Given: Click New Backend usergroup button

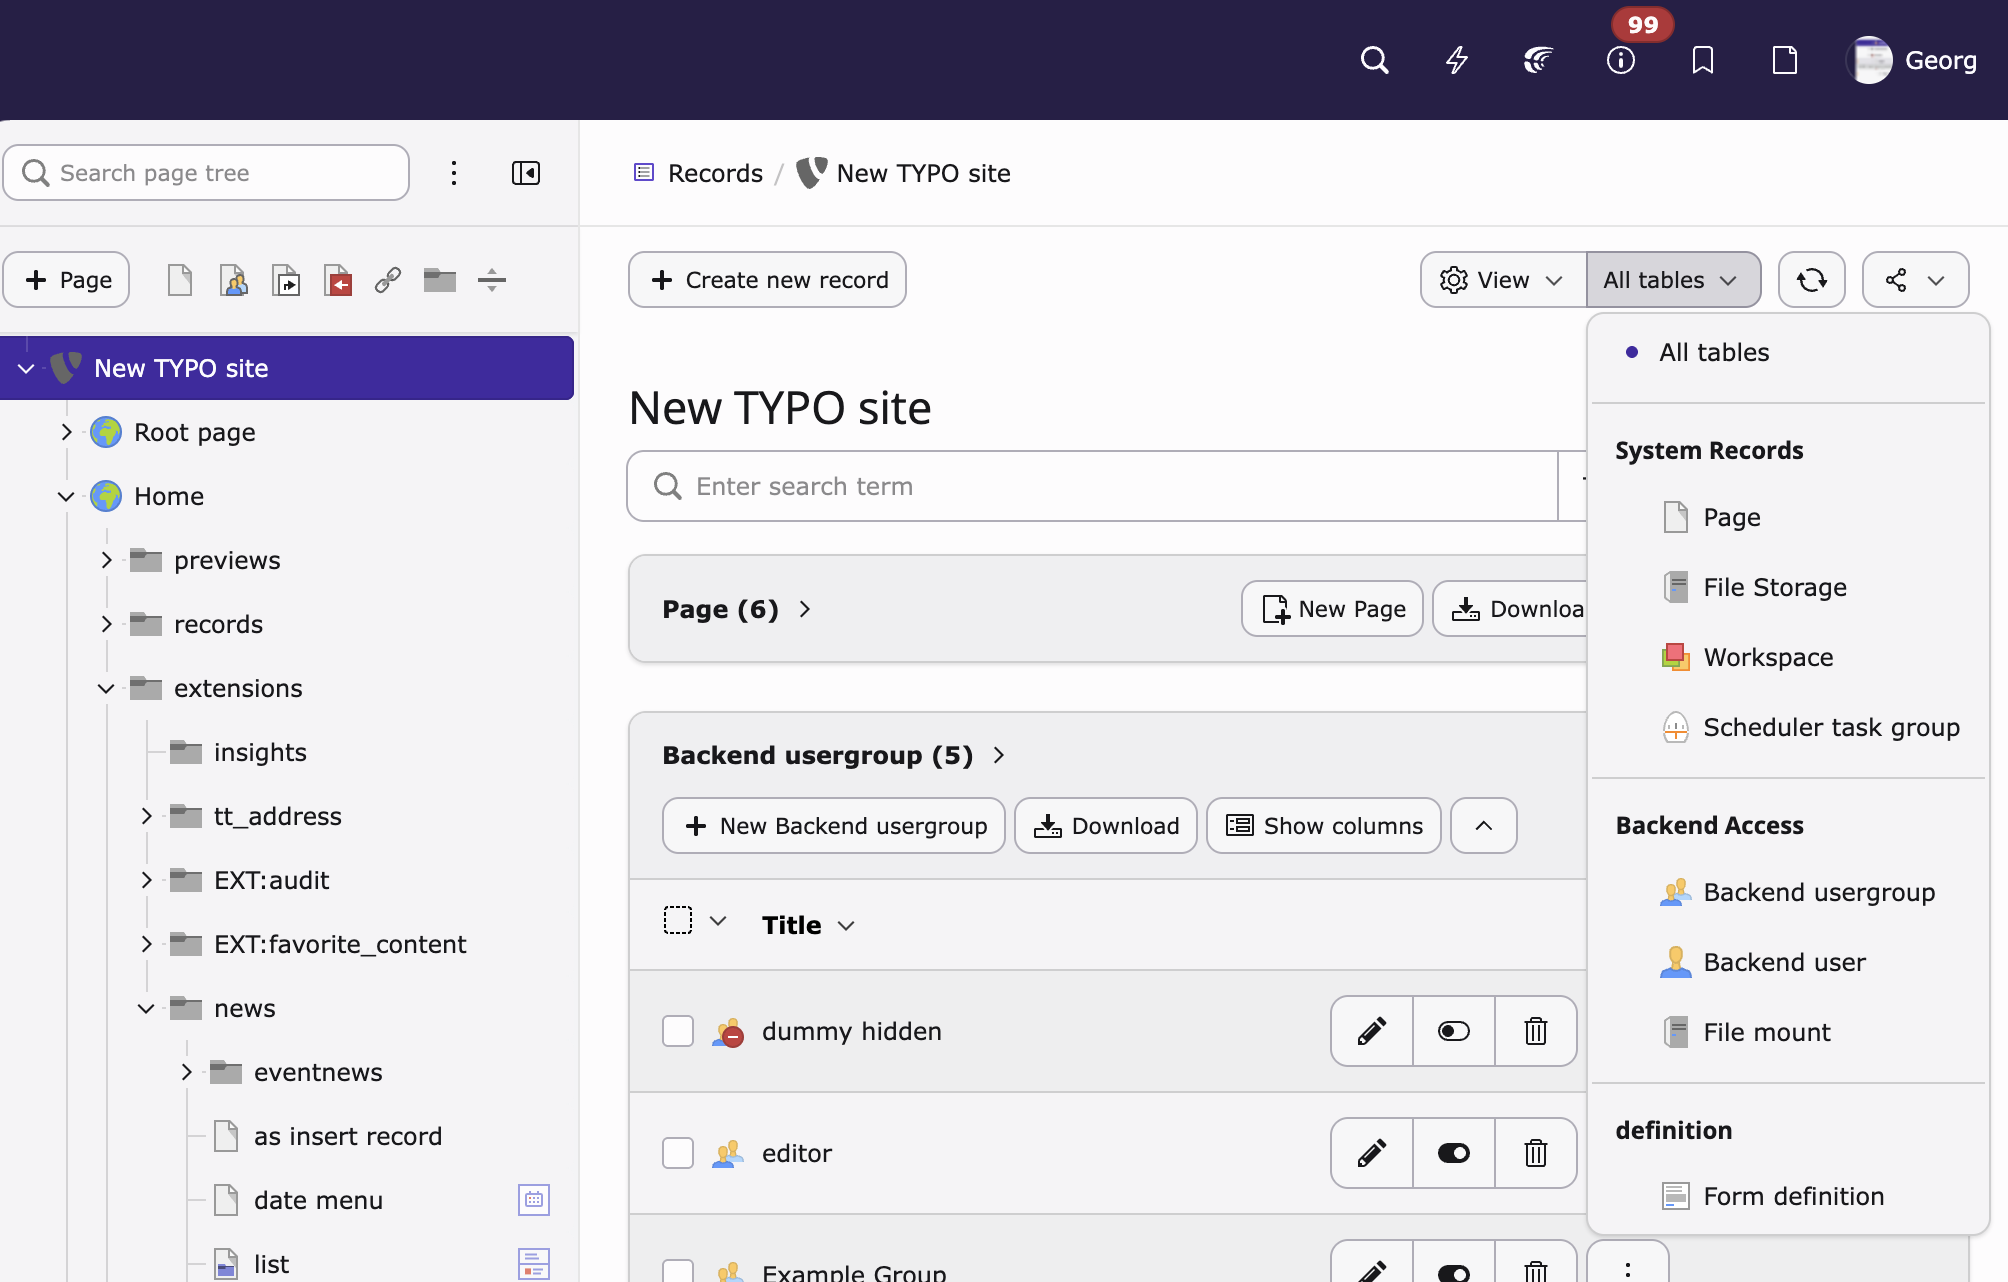Looking at the screenshot, I should pos(834,826).
